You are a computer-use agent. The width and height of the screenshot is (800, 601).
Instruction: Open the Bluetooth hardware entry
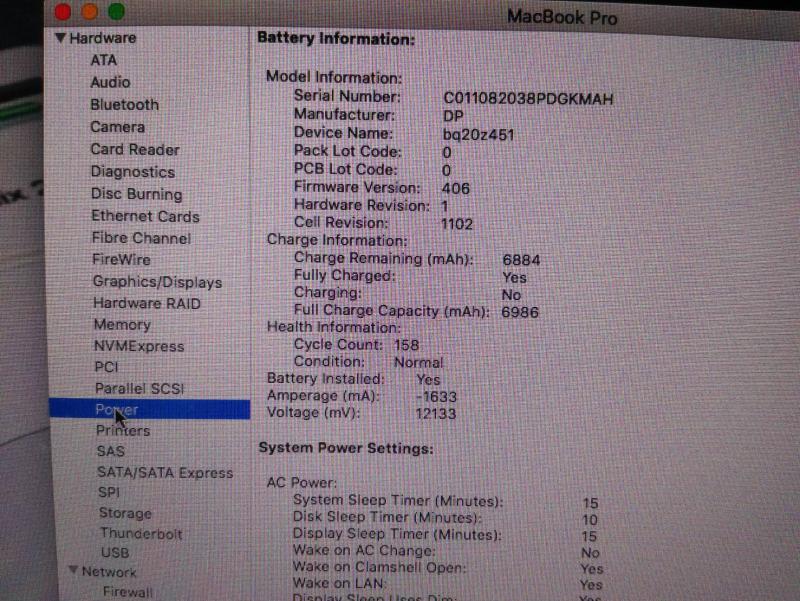pos(124,105)
